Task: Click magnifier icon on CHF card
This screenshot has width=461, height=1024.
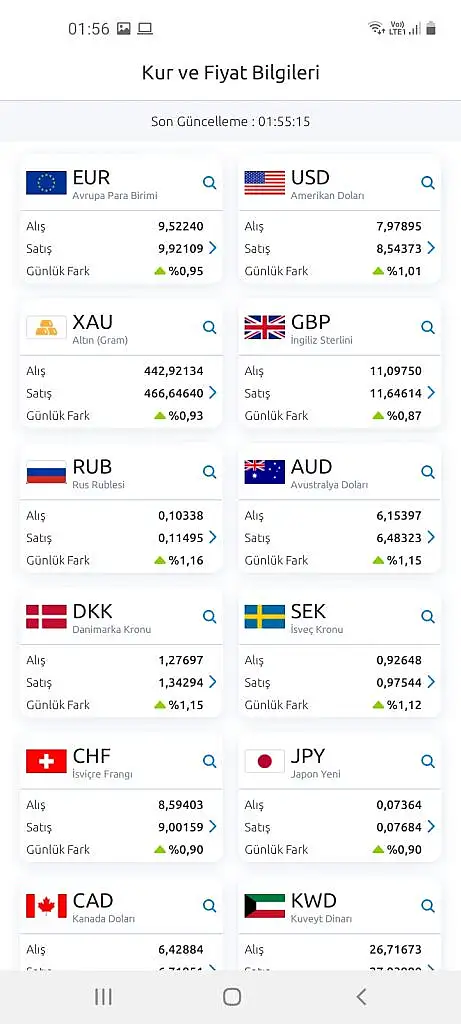Action: pos(210,761)
